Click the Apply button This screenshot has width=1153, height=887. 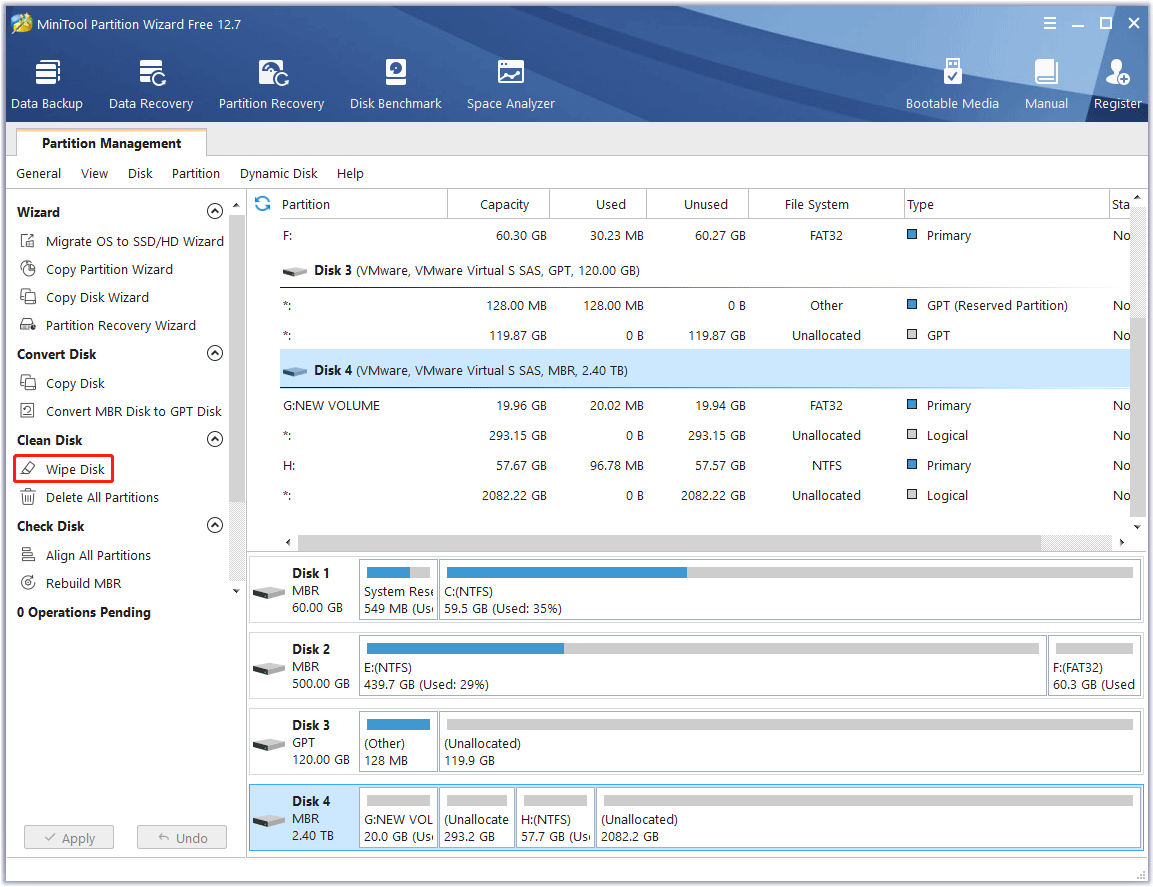click(69, 838)
